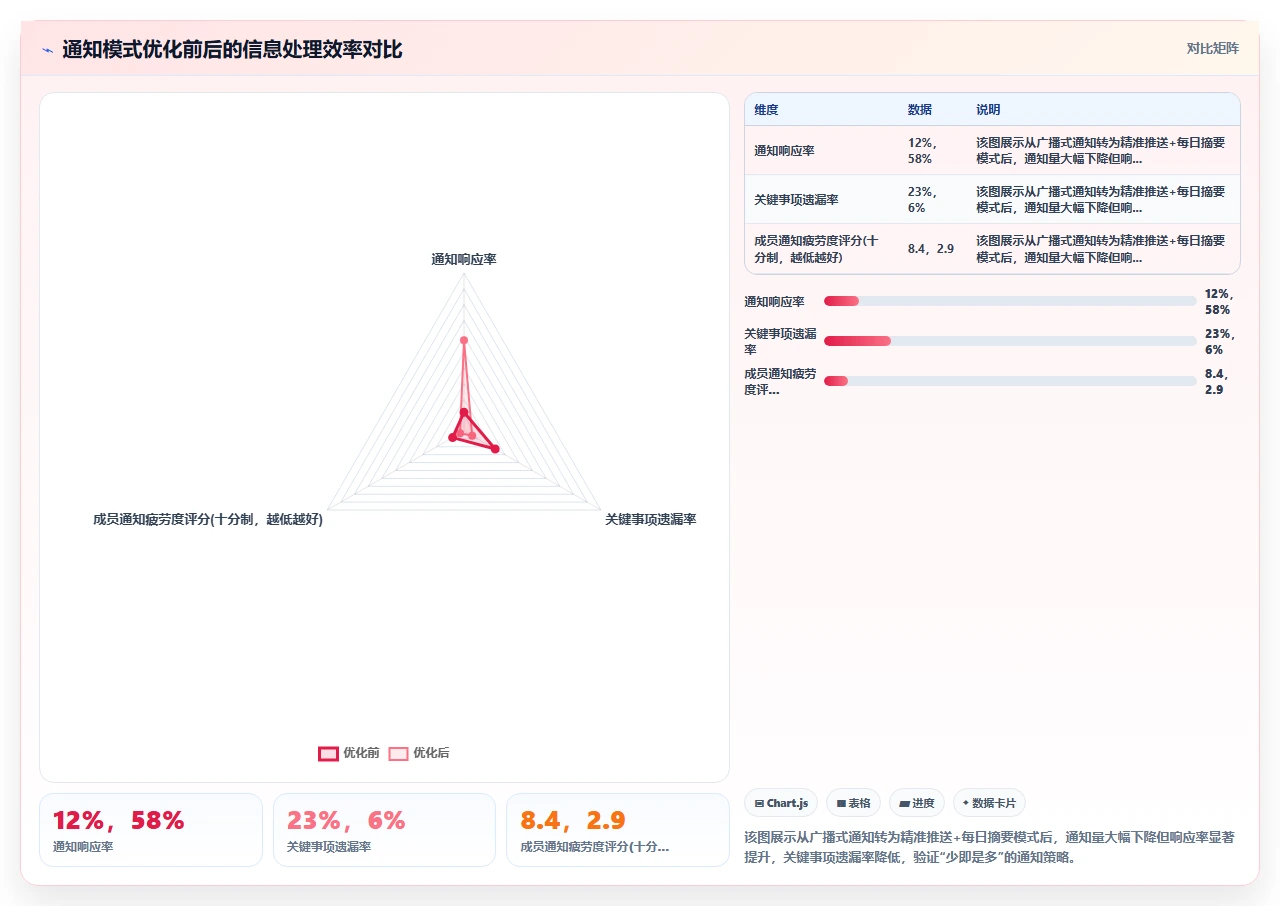This screenshot has height=906, width=1280.
Task: Click 成员通知疲劳度评分 radar axis label
Action: coord(208,520)
